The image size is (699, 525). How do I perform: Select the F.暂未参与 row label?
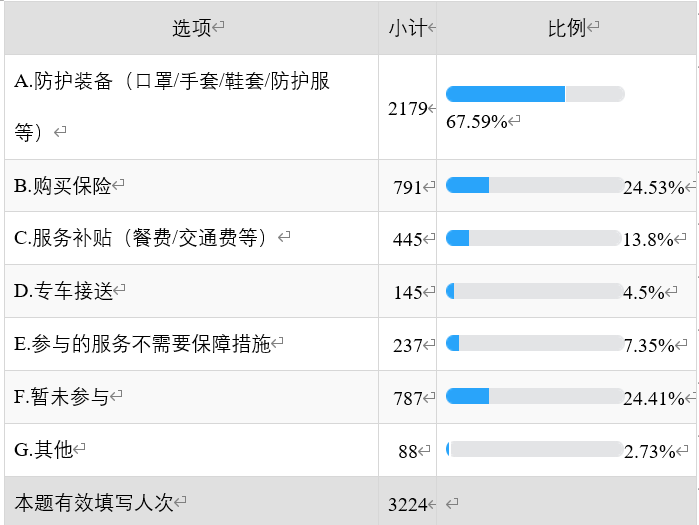[x=62, y=397]
